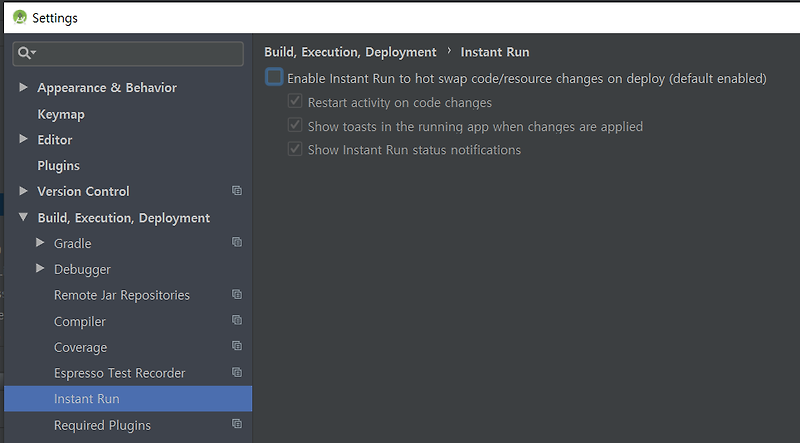Expand the Editor settings section
800x443 pixels.
(23, 139)
